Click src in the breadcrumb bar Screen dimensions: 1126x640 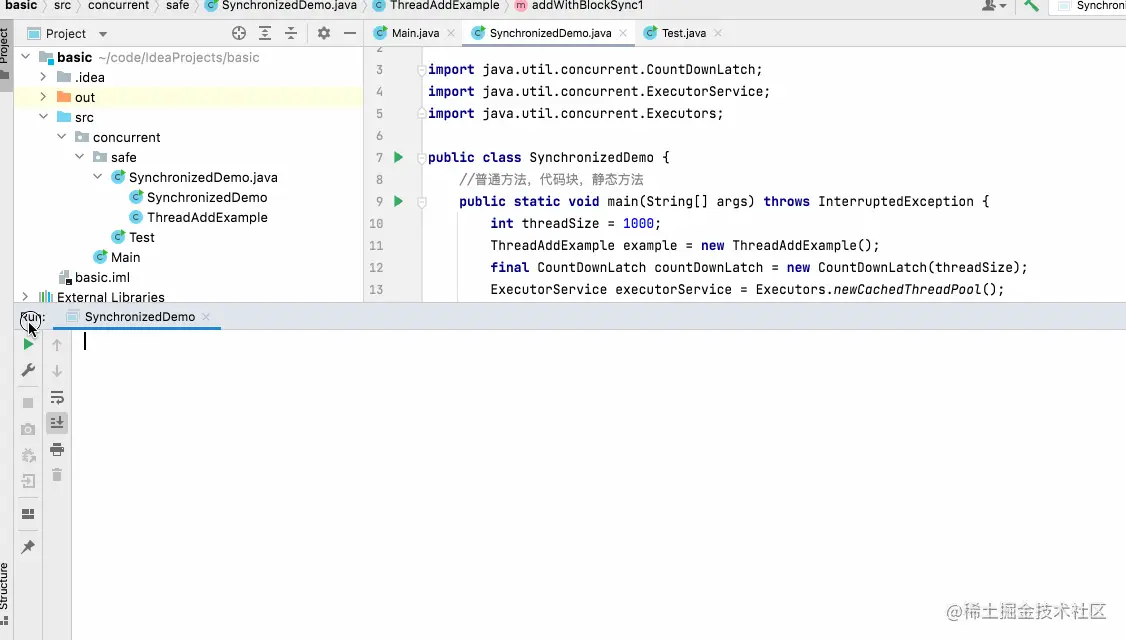pyautogui.click(x=62, y=6)
